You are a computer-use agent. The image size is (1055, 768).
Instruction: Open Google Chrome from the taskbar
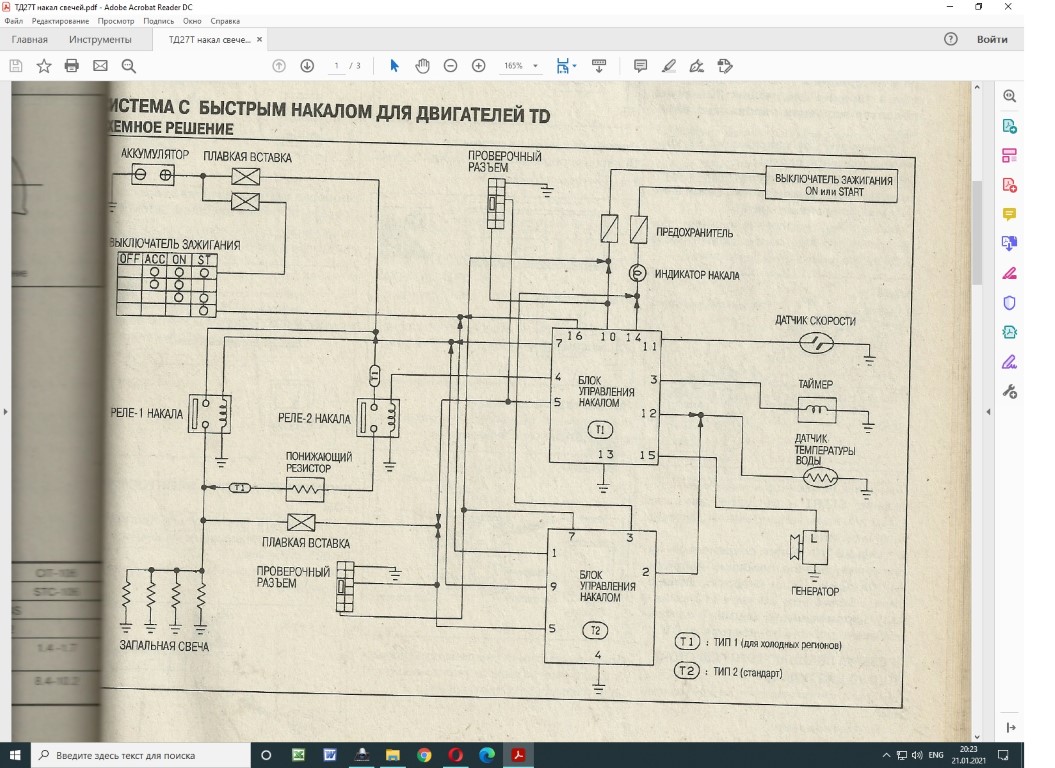(x=424, y=755)
